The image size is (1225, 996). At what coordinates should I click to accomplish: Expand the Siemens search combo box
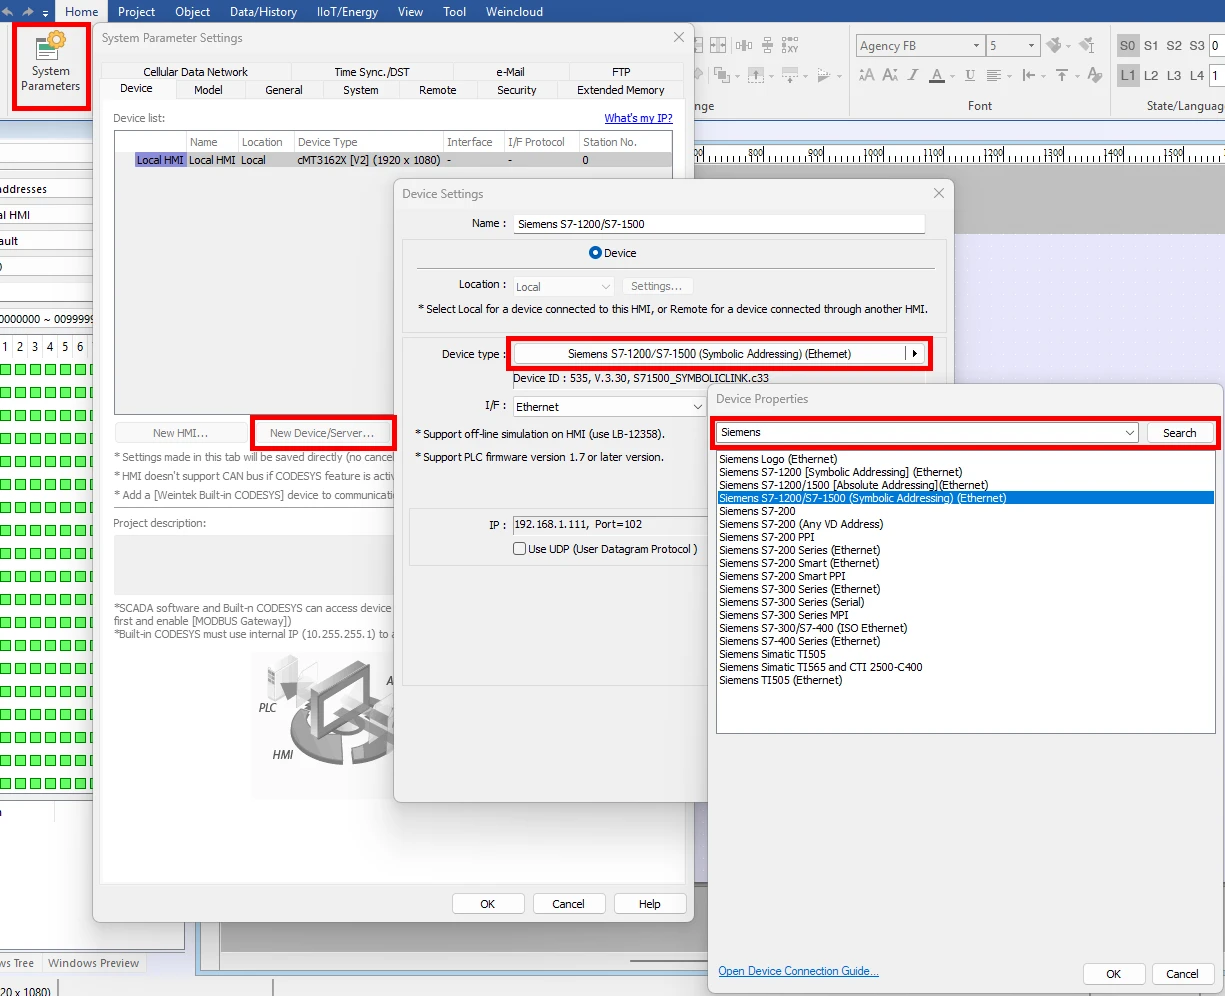pyautogui.click(x=1130, y=433)
